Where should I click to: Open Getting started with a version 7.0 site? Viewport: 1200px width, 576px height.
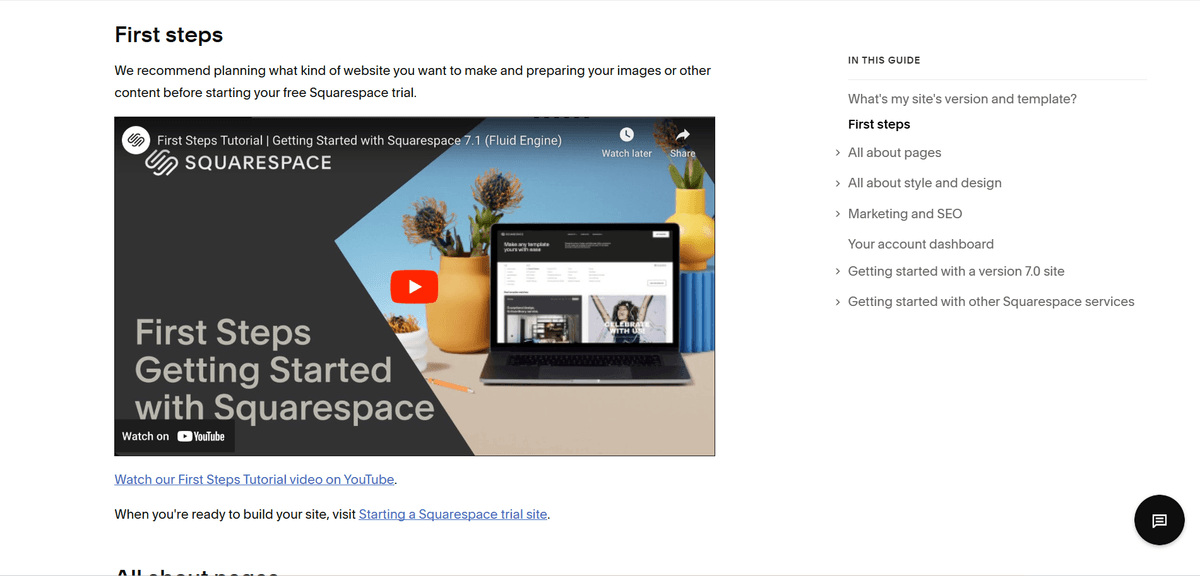[x=956, y=271]
